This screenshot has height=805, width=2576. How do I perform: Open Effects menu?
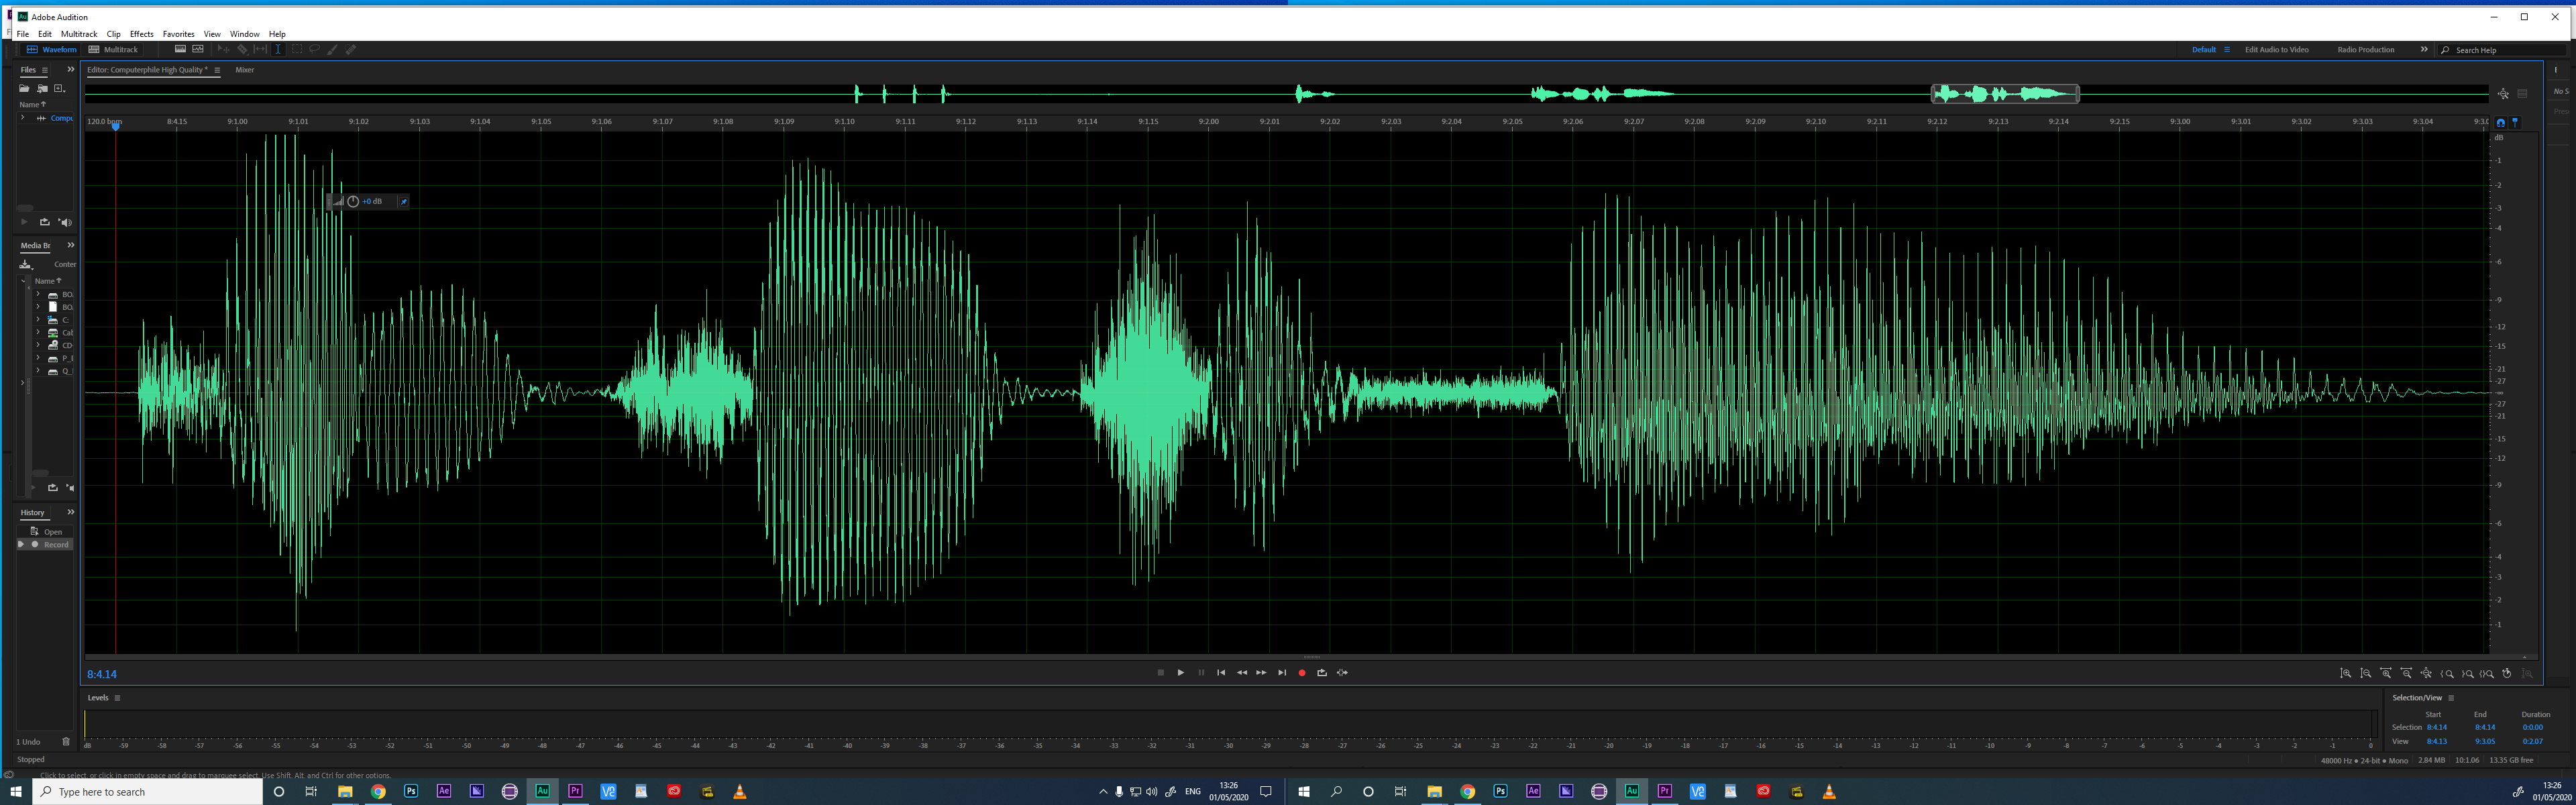[x=142, y=34]
